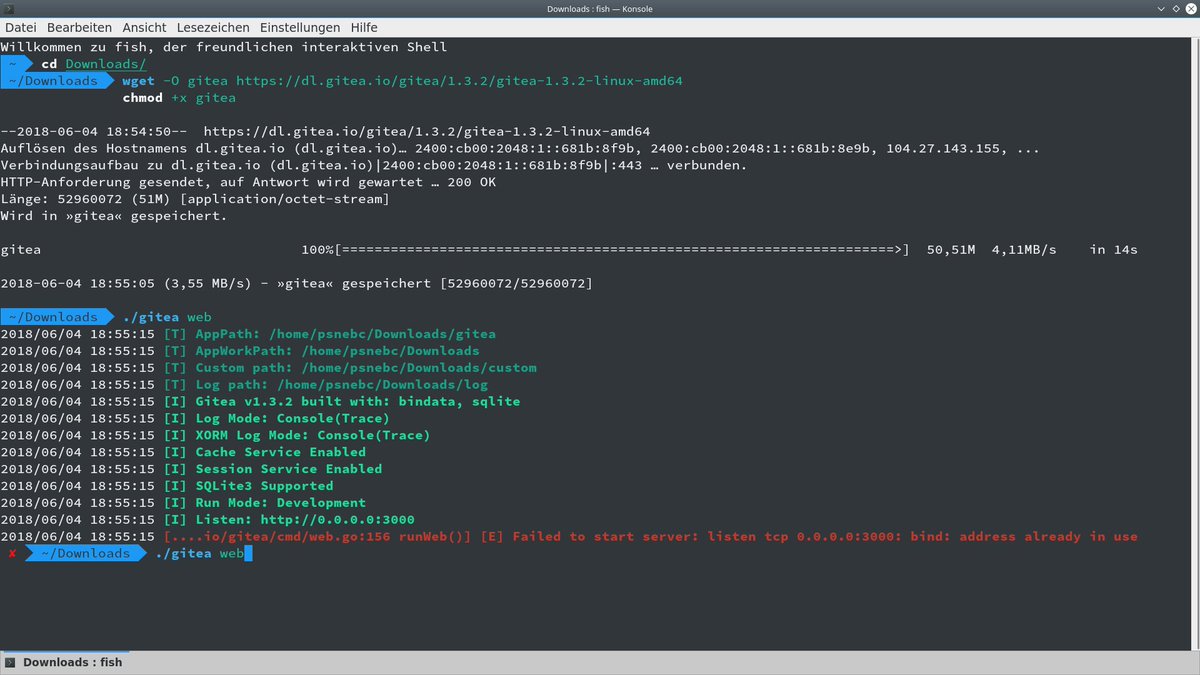Click the '2018-06-04 18:55:05 (3,55 MB/s)' summary line
This screenshot has width=1200, height=675.
click(297, 284)
